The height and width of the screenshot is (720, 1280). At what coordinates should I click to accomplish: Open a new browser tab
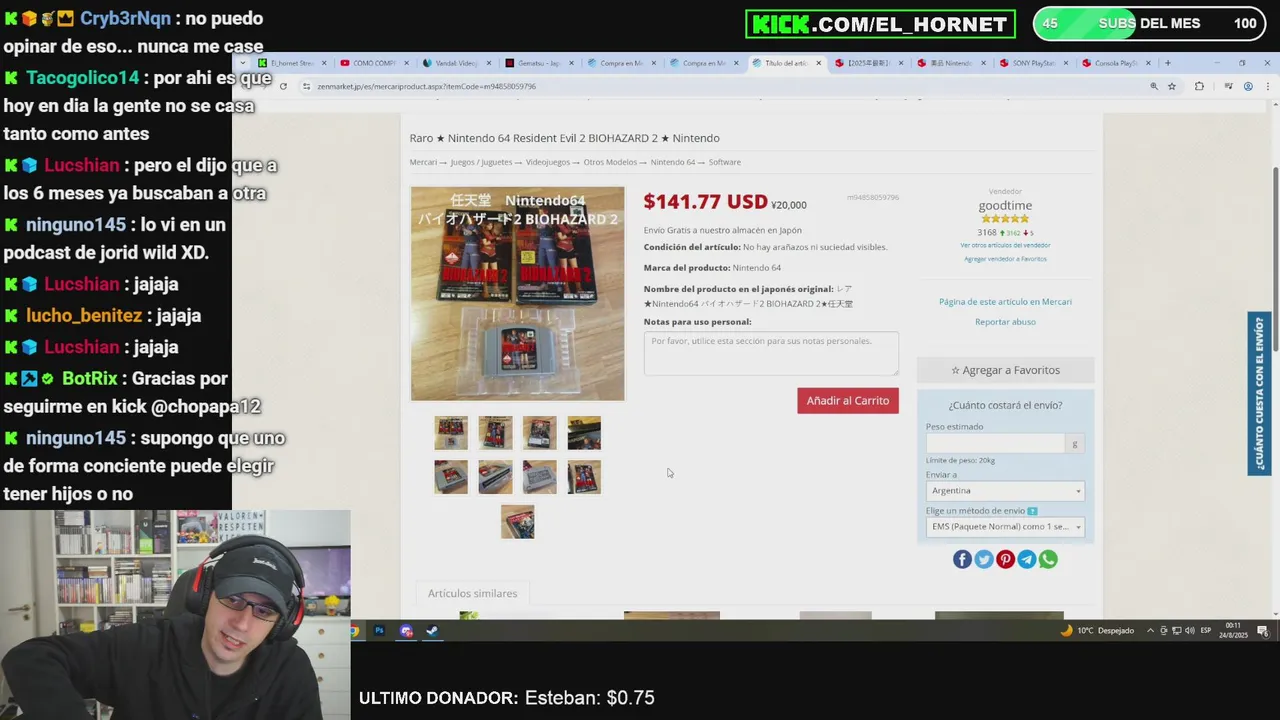[x=1167, y=63]
